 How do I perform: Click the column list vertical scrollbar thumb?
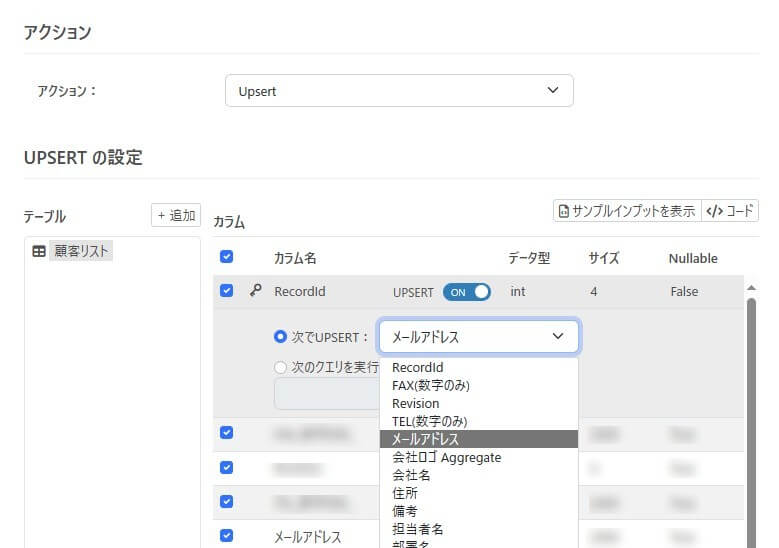click(x=751, y=422)
